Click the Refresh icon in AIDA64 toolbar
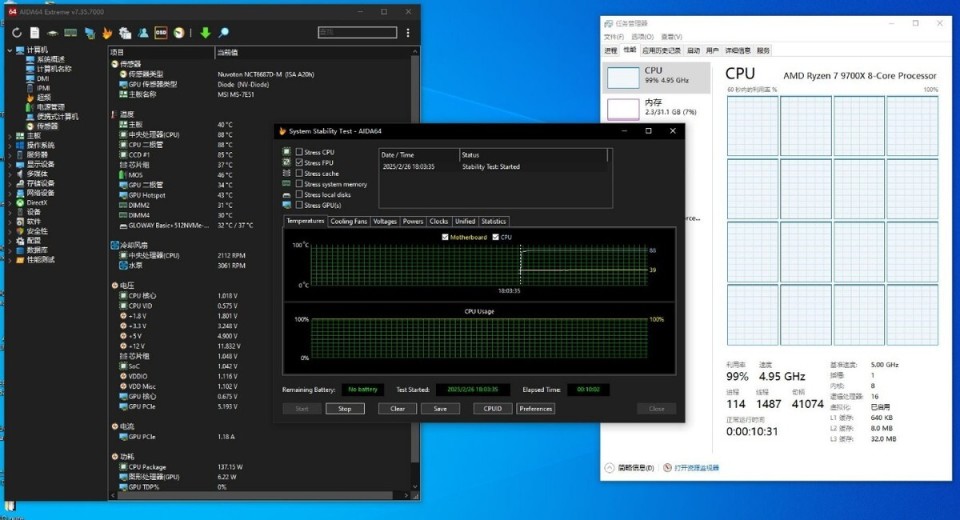The height and width of the screenshot is (520, 960). 17,33
